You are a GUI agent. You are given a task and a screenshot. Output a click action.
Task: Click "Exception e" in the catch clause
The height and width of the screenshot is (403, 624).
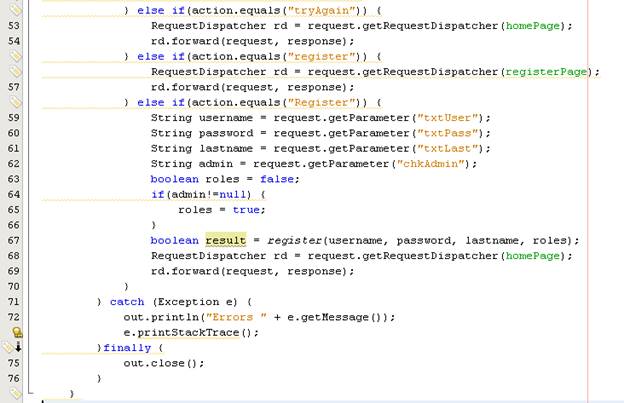click(x=197, y=302)
